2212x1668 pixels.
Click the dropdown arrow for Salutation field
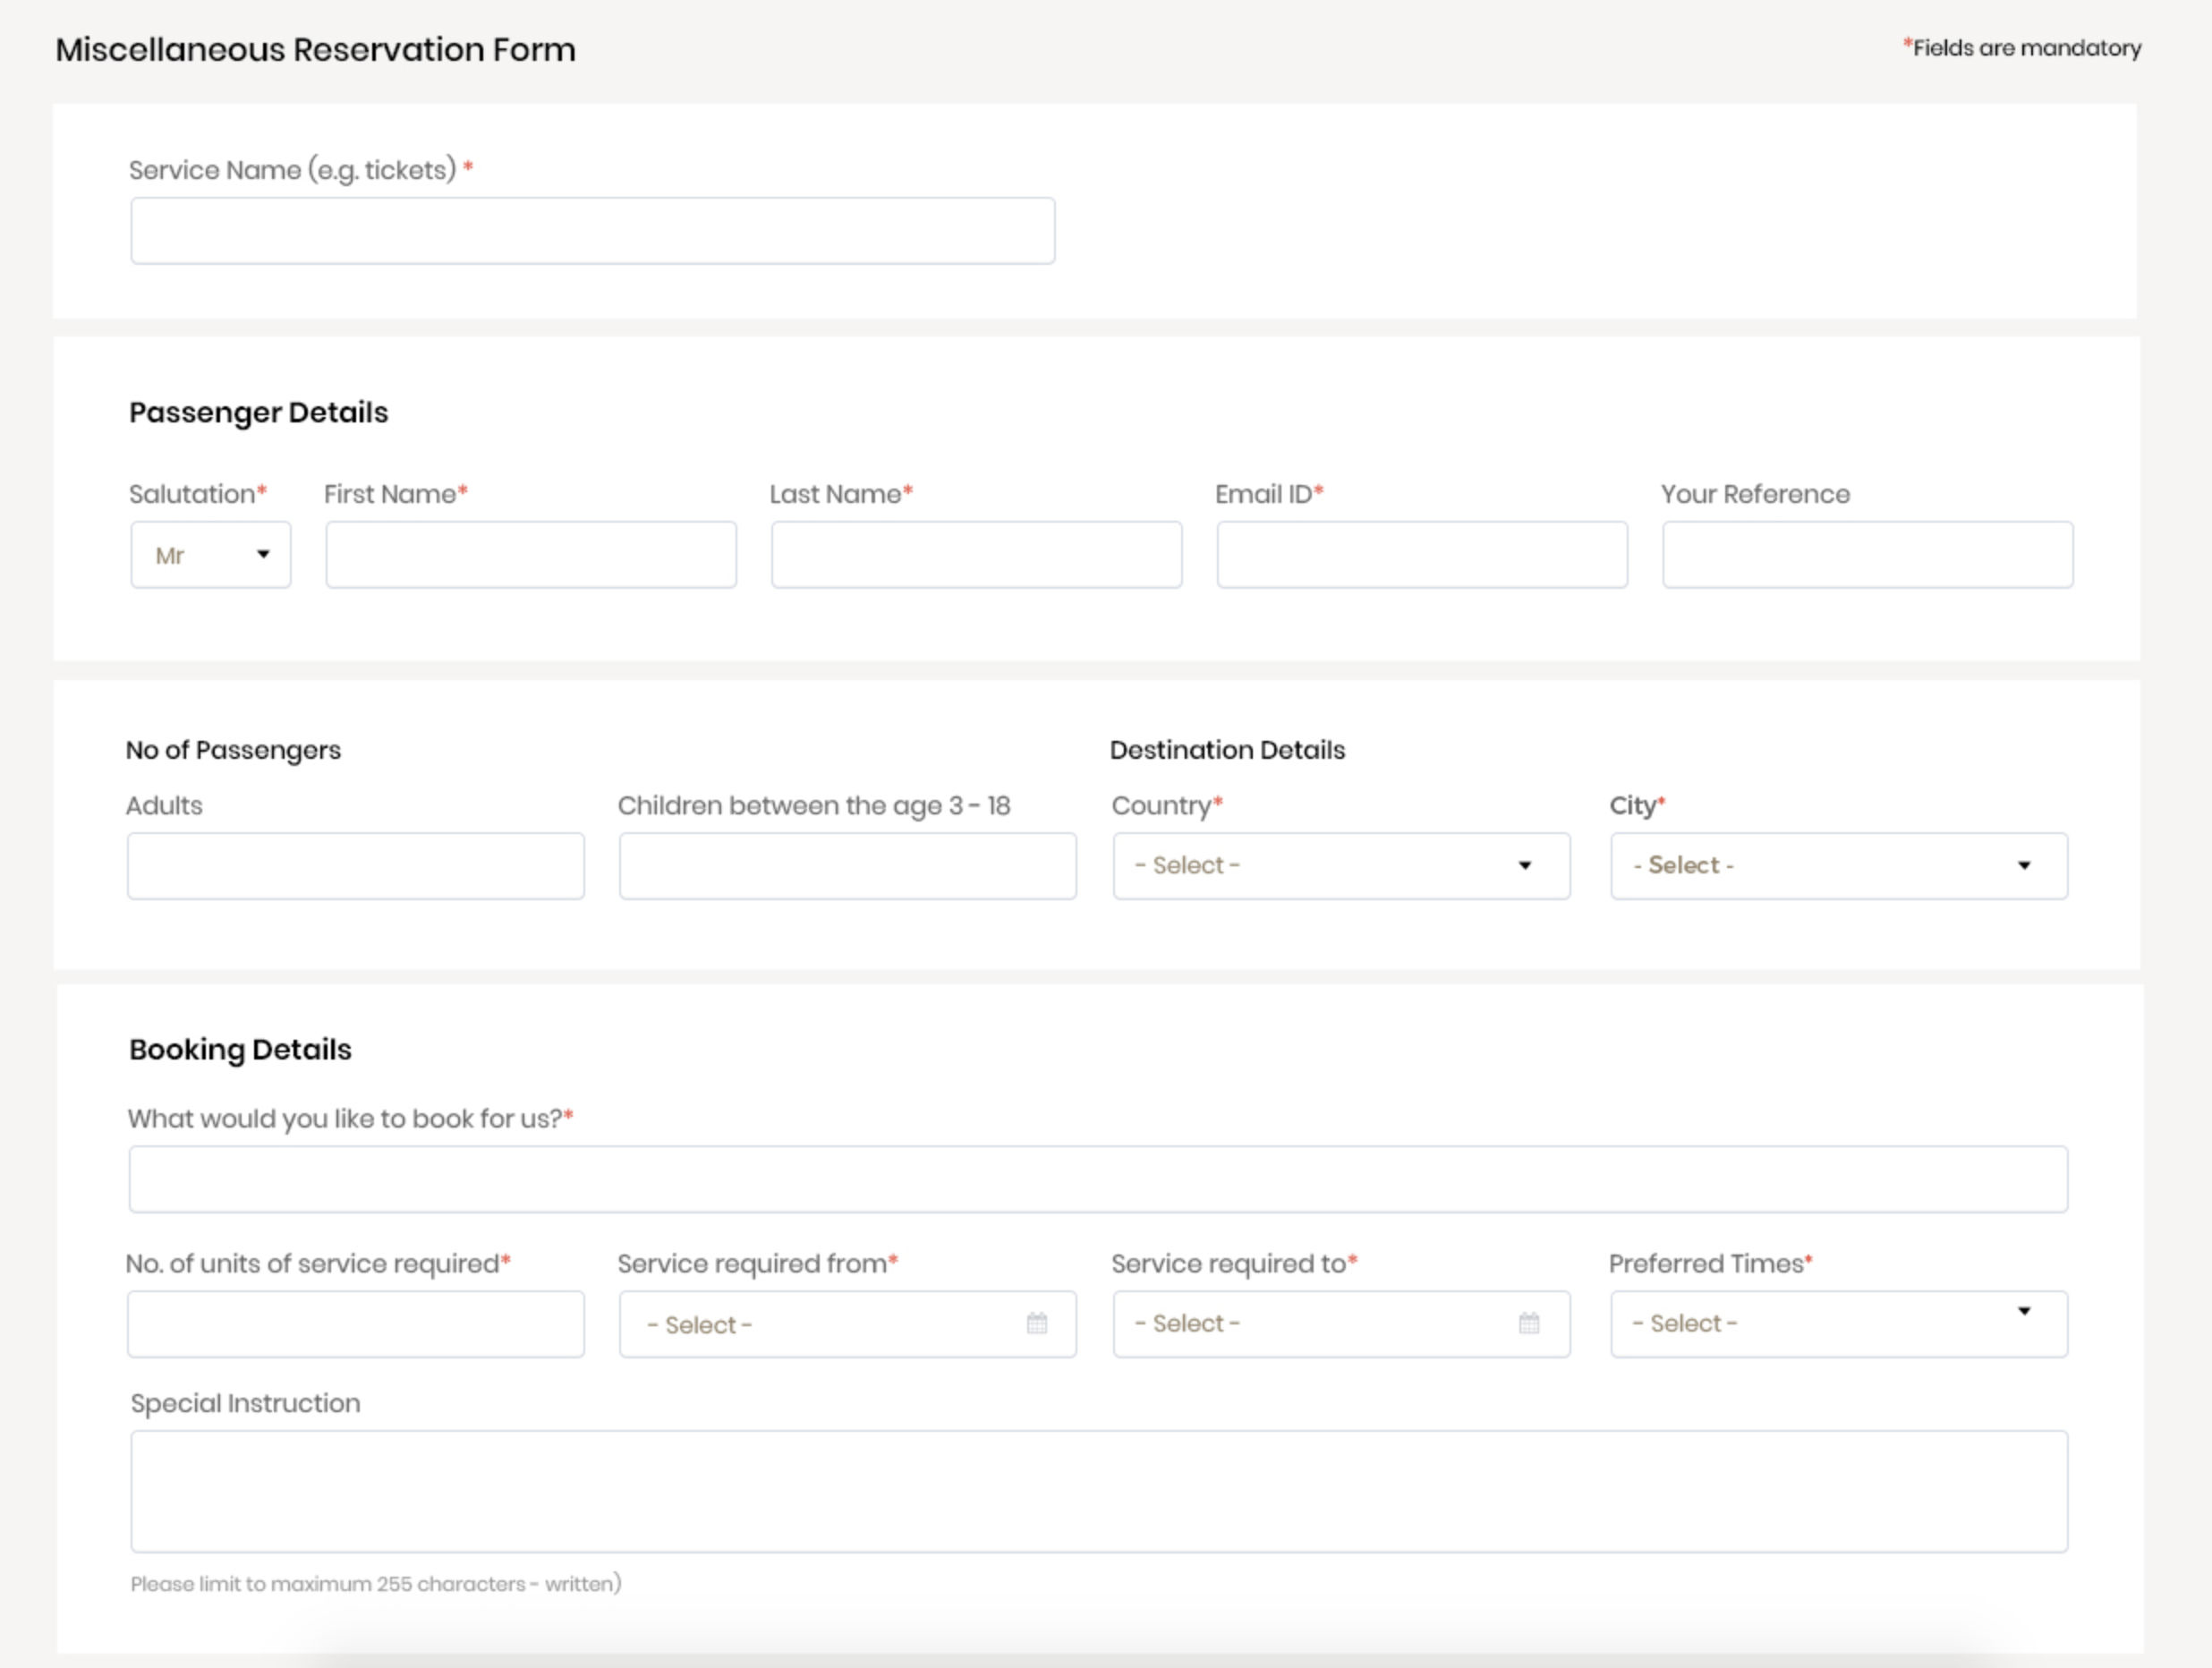point(263,554)
